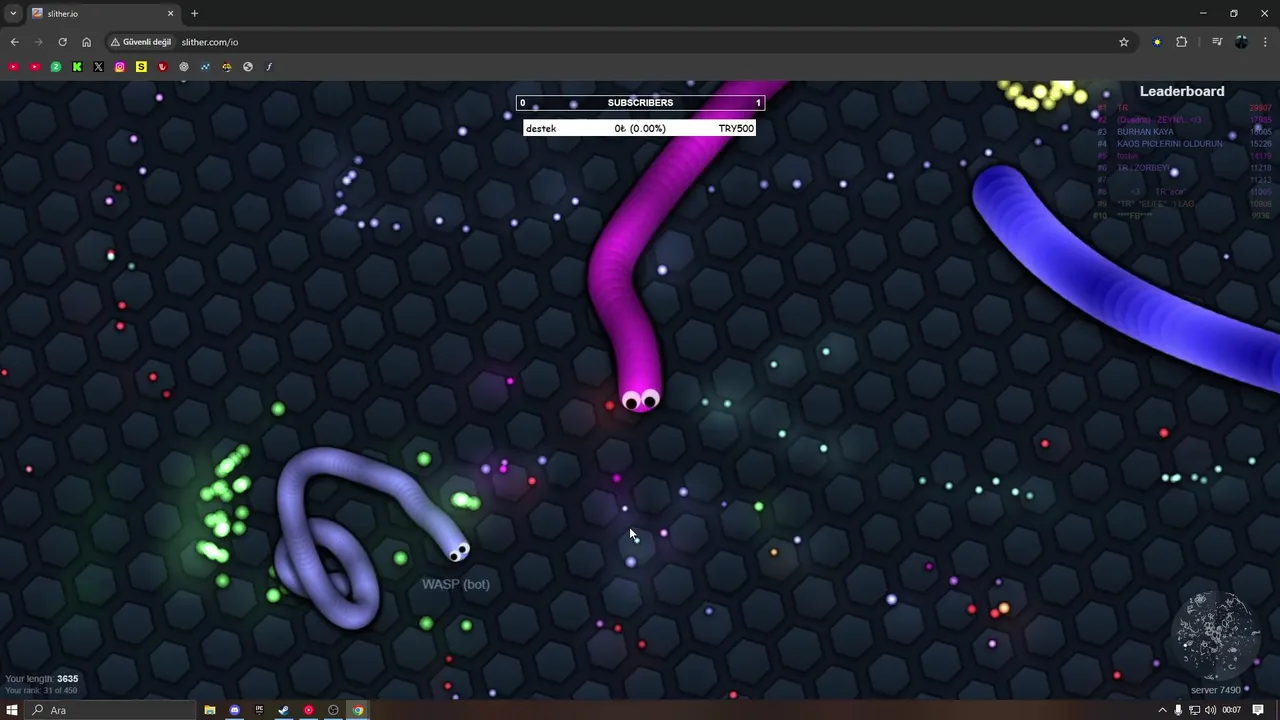Open the italic f bookmark

tap(269, 67)
